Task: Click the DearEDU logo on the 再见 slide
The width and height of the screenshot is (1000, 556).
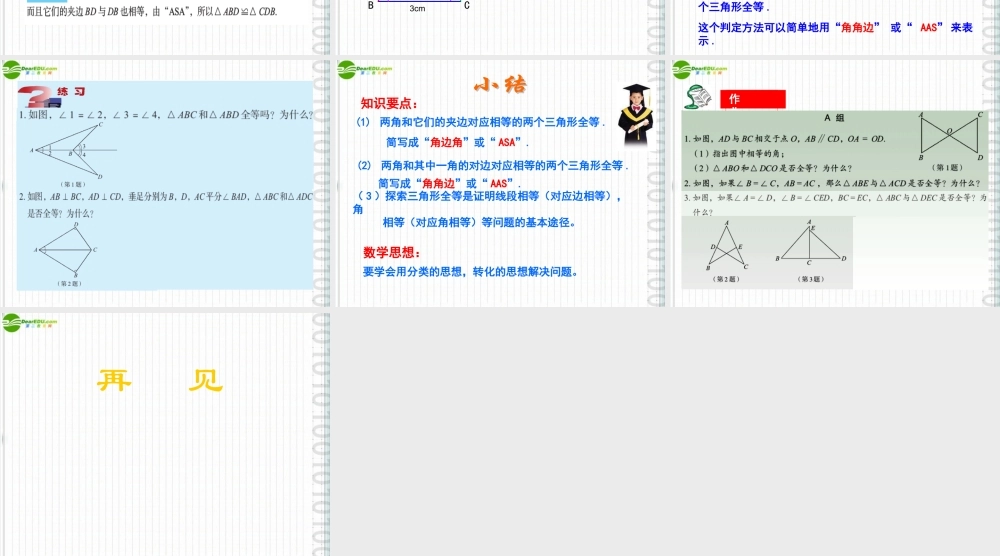Action: [29, 323]
